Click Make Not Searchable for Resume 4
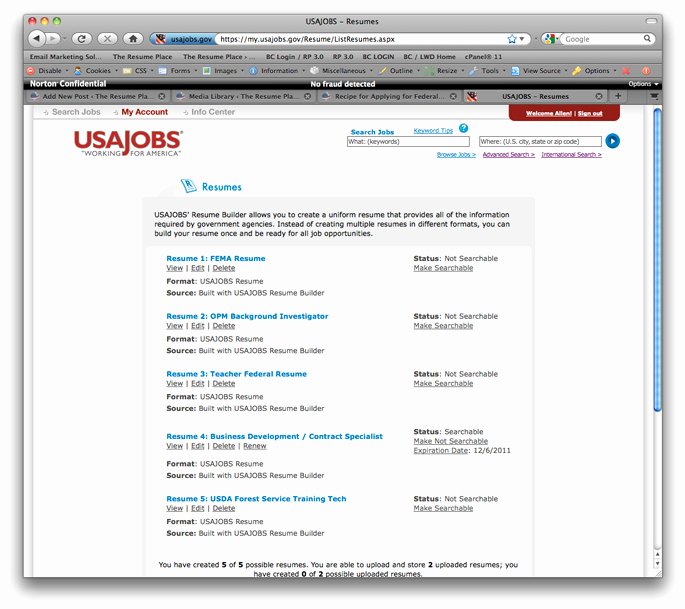This screenshot has height=609, width=685. pos(450,441)
